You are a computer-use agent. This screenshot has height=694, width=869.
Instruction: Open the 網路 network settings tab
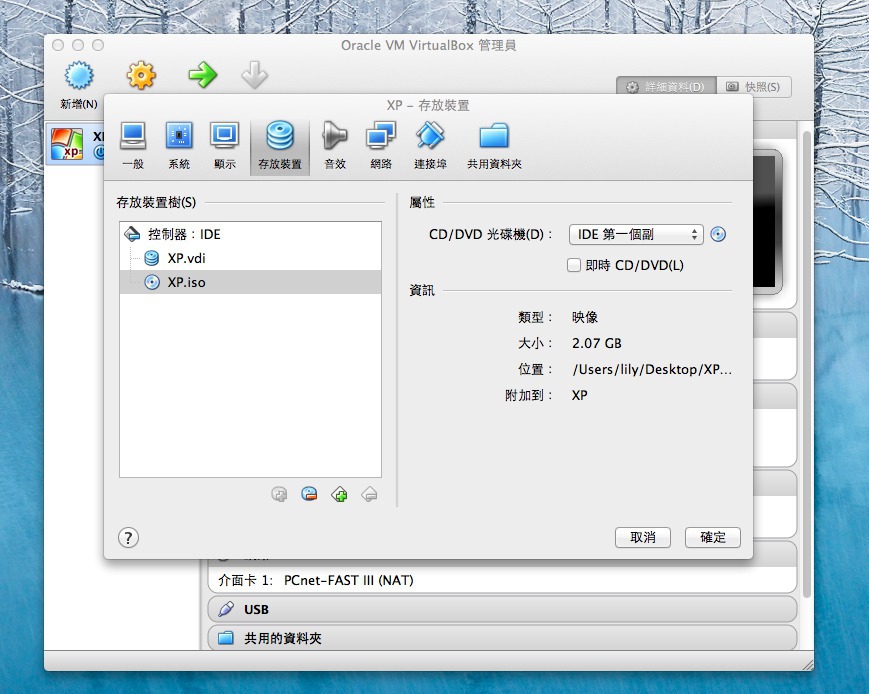(x=381, y=145)
